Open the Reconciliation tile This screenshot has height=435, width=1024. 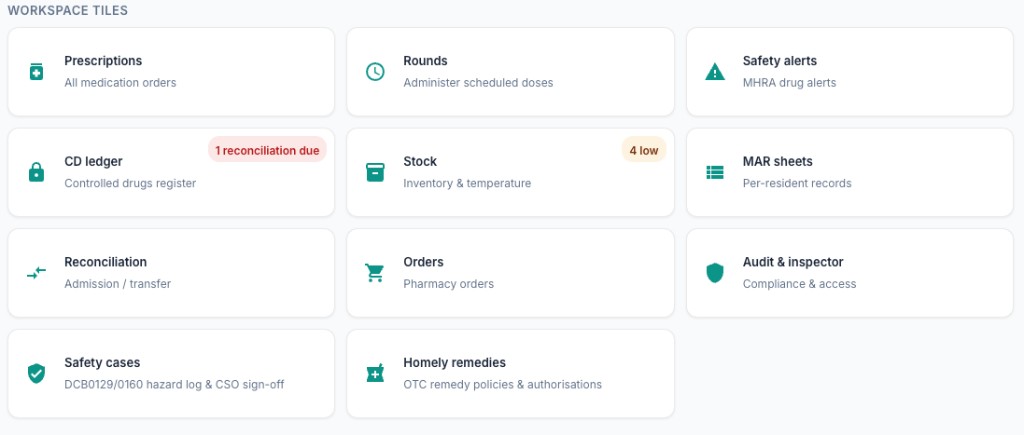coord(171,273)
